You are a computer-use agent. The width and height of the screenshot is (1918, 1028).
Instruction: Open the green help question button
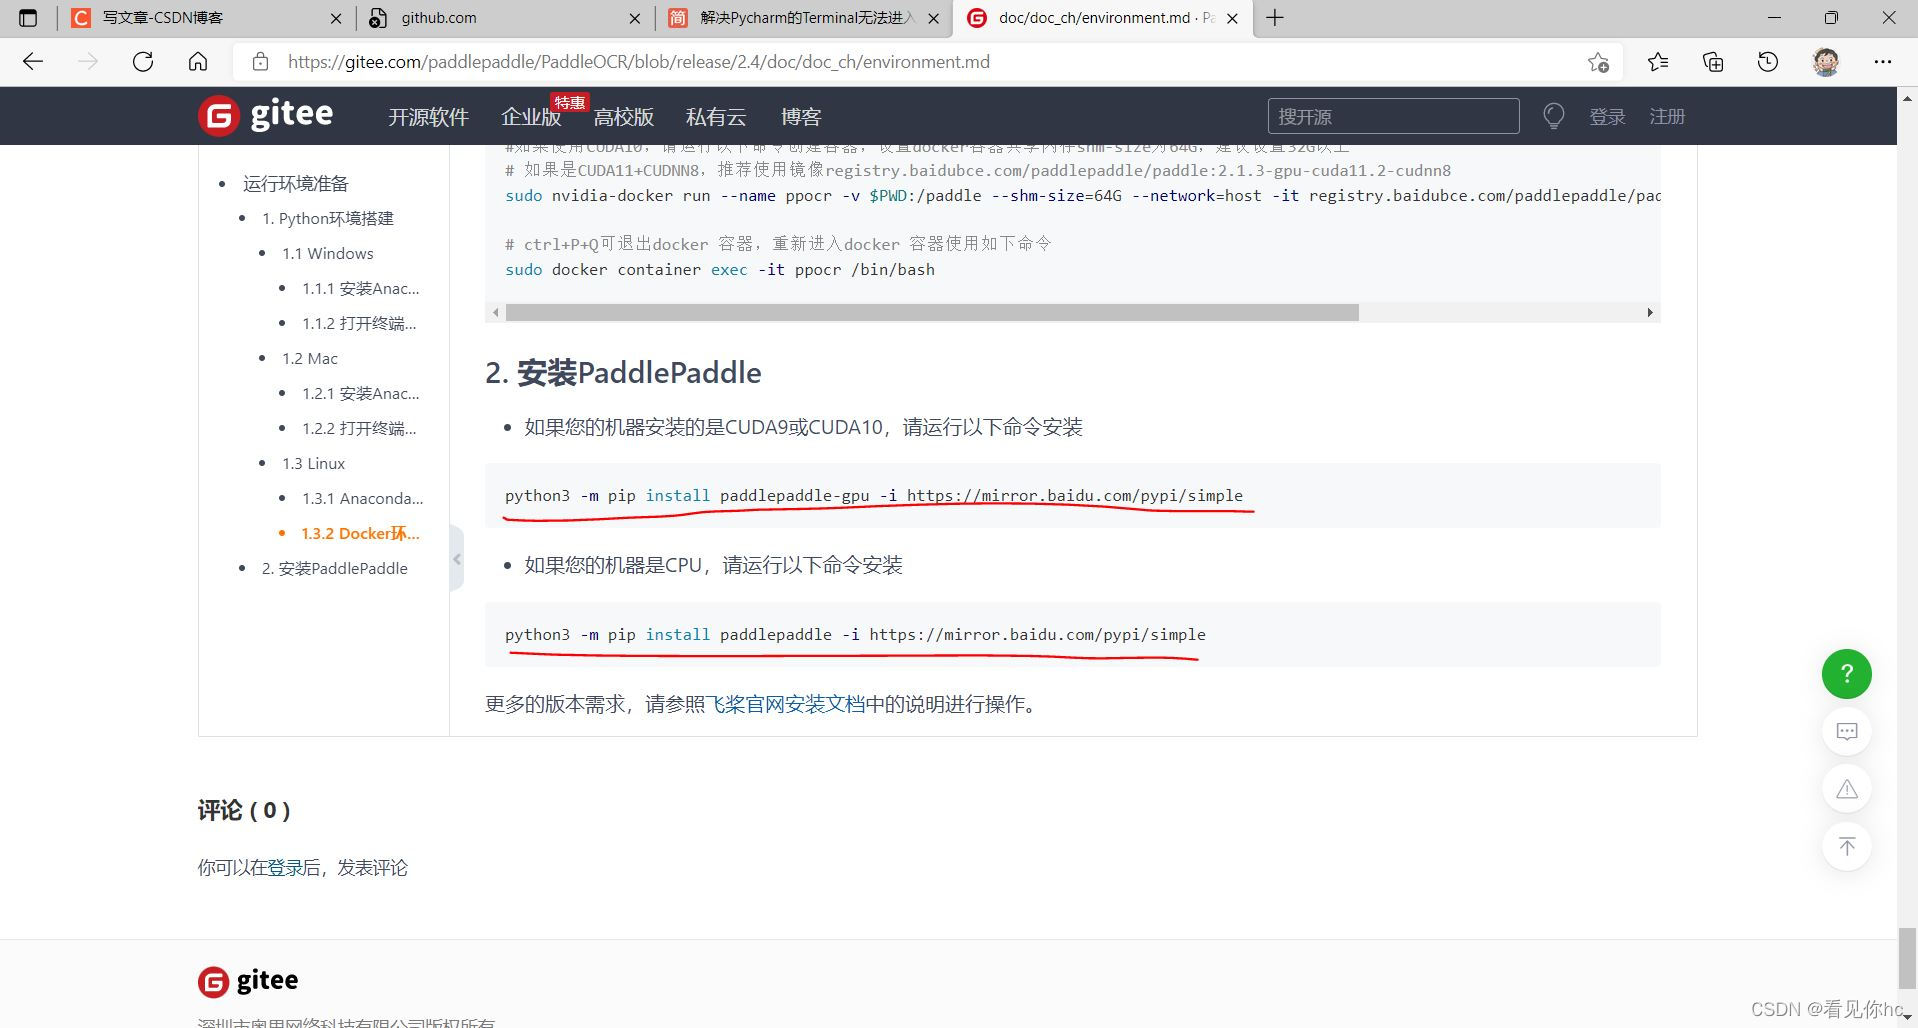(x=1847, y=674)
